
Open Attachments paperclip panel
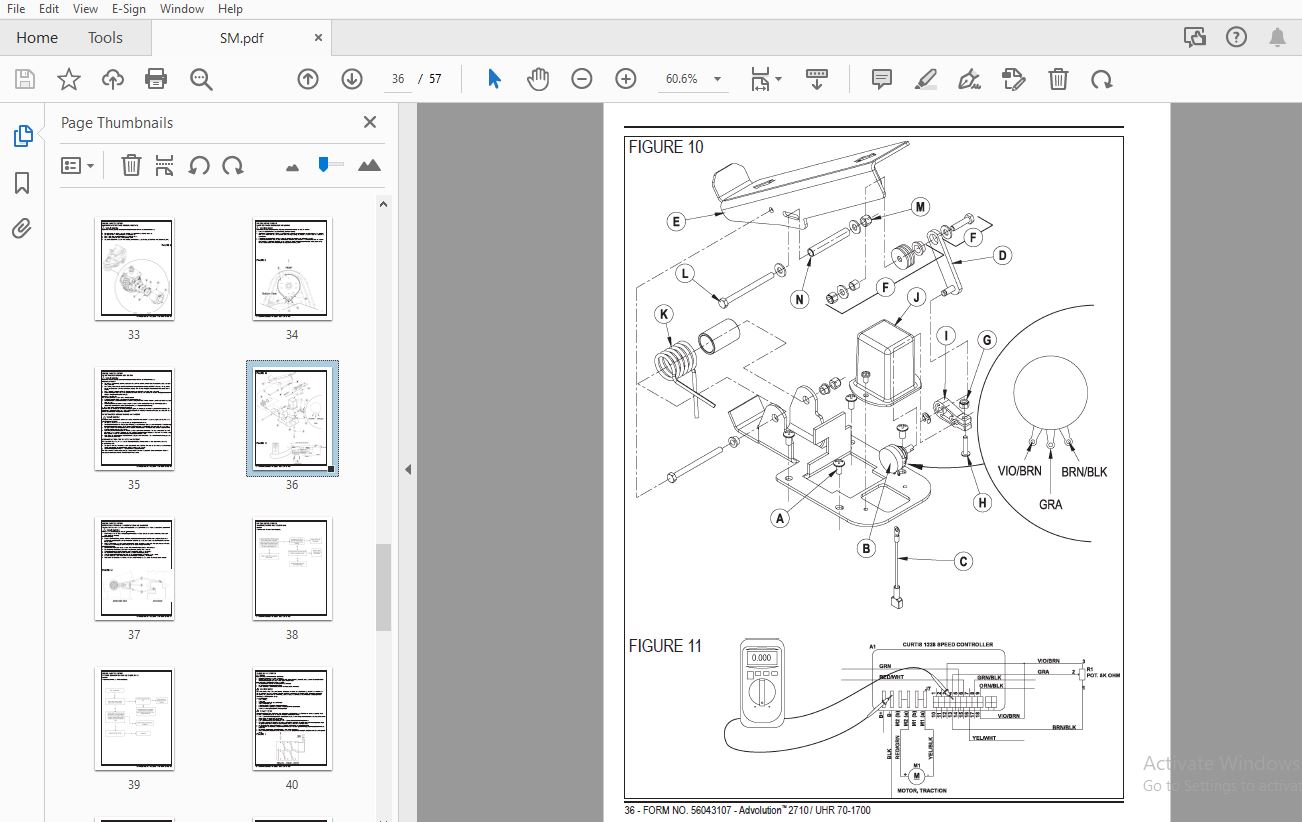coord(22,228)
